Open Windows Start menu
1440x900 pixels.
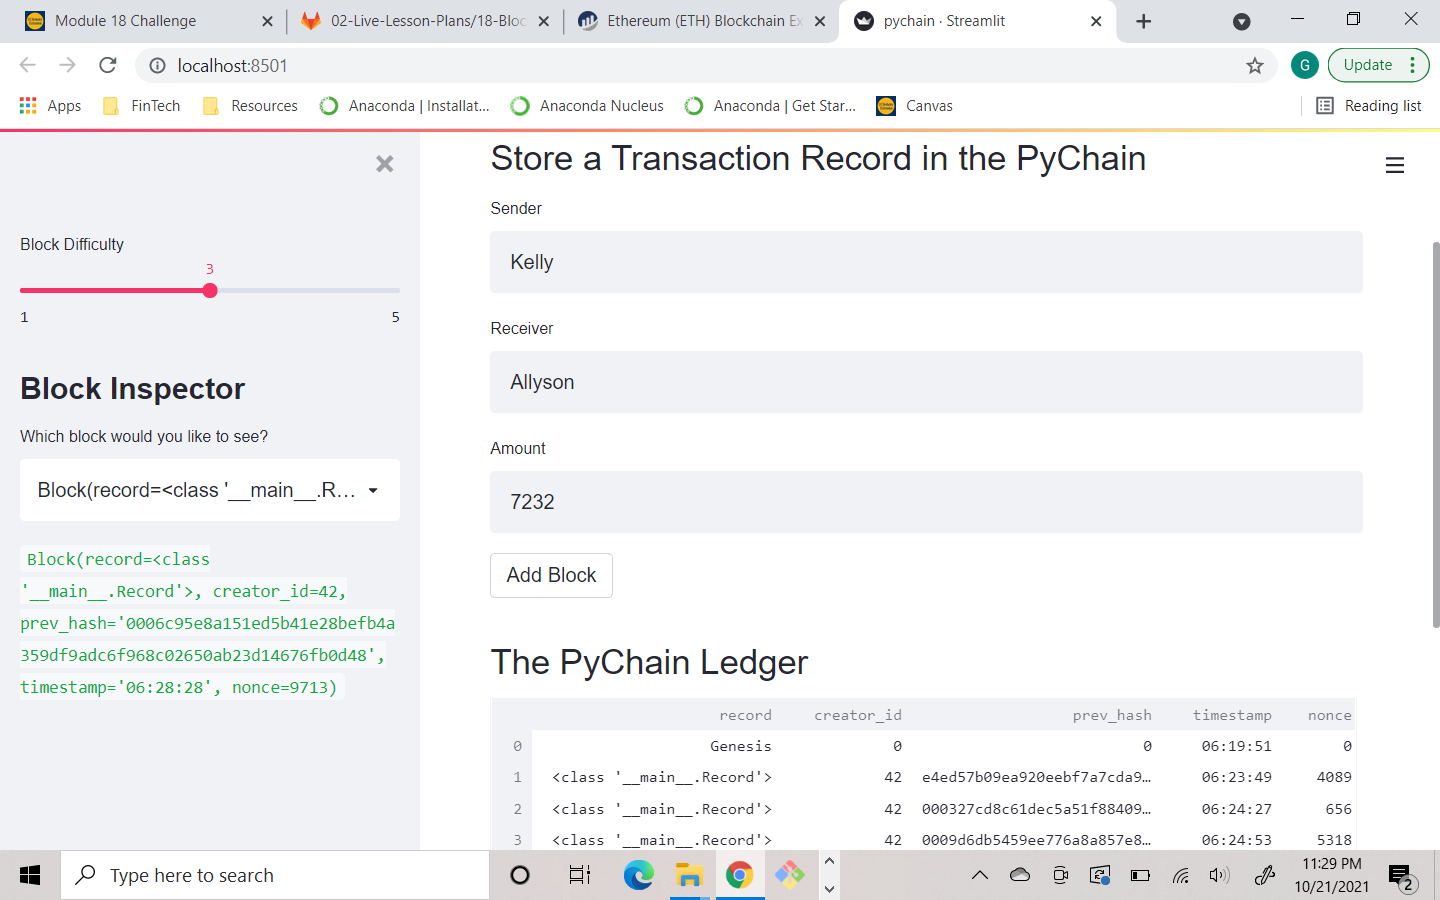(30, 875)
